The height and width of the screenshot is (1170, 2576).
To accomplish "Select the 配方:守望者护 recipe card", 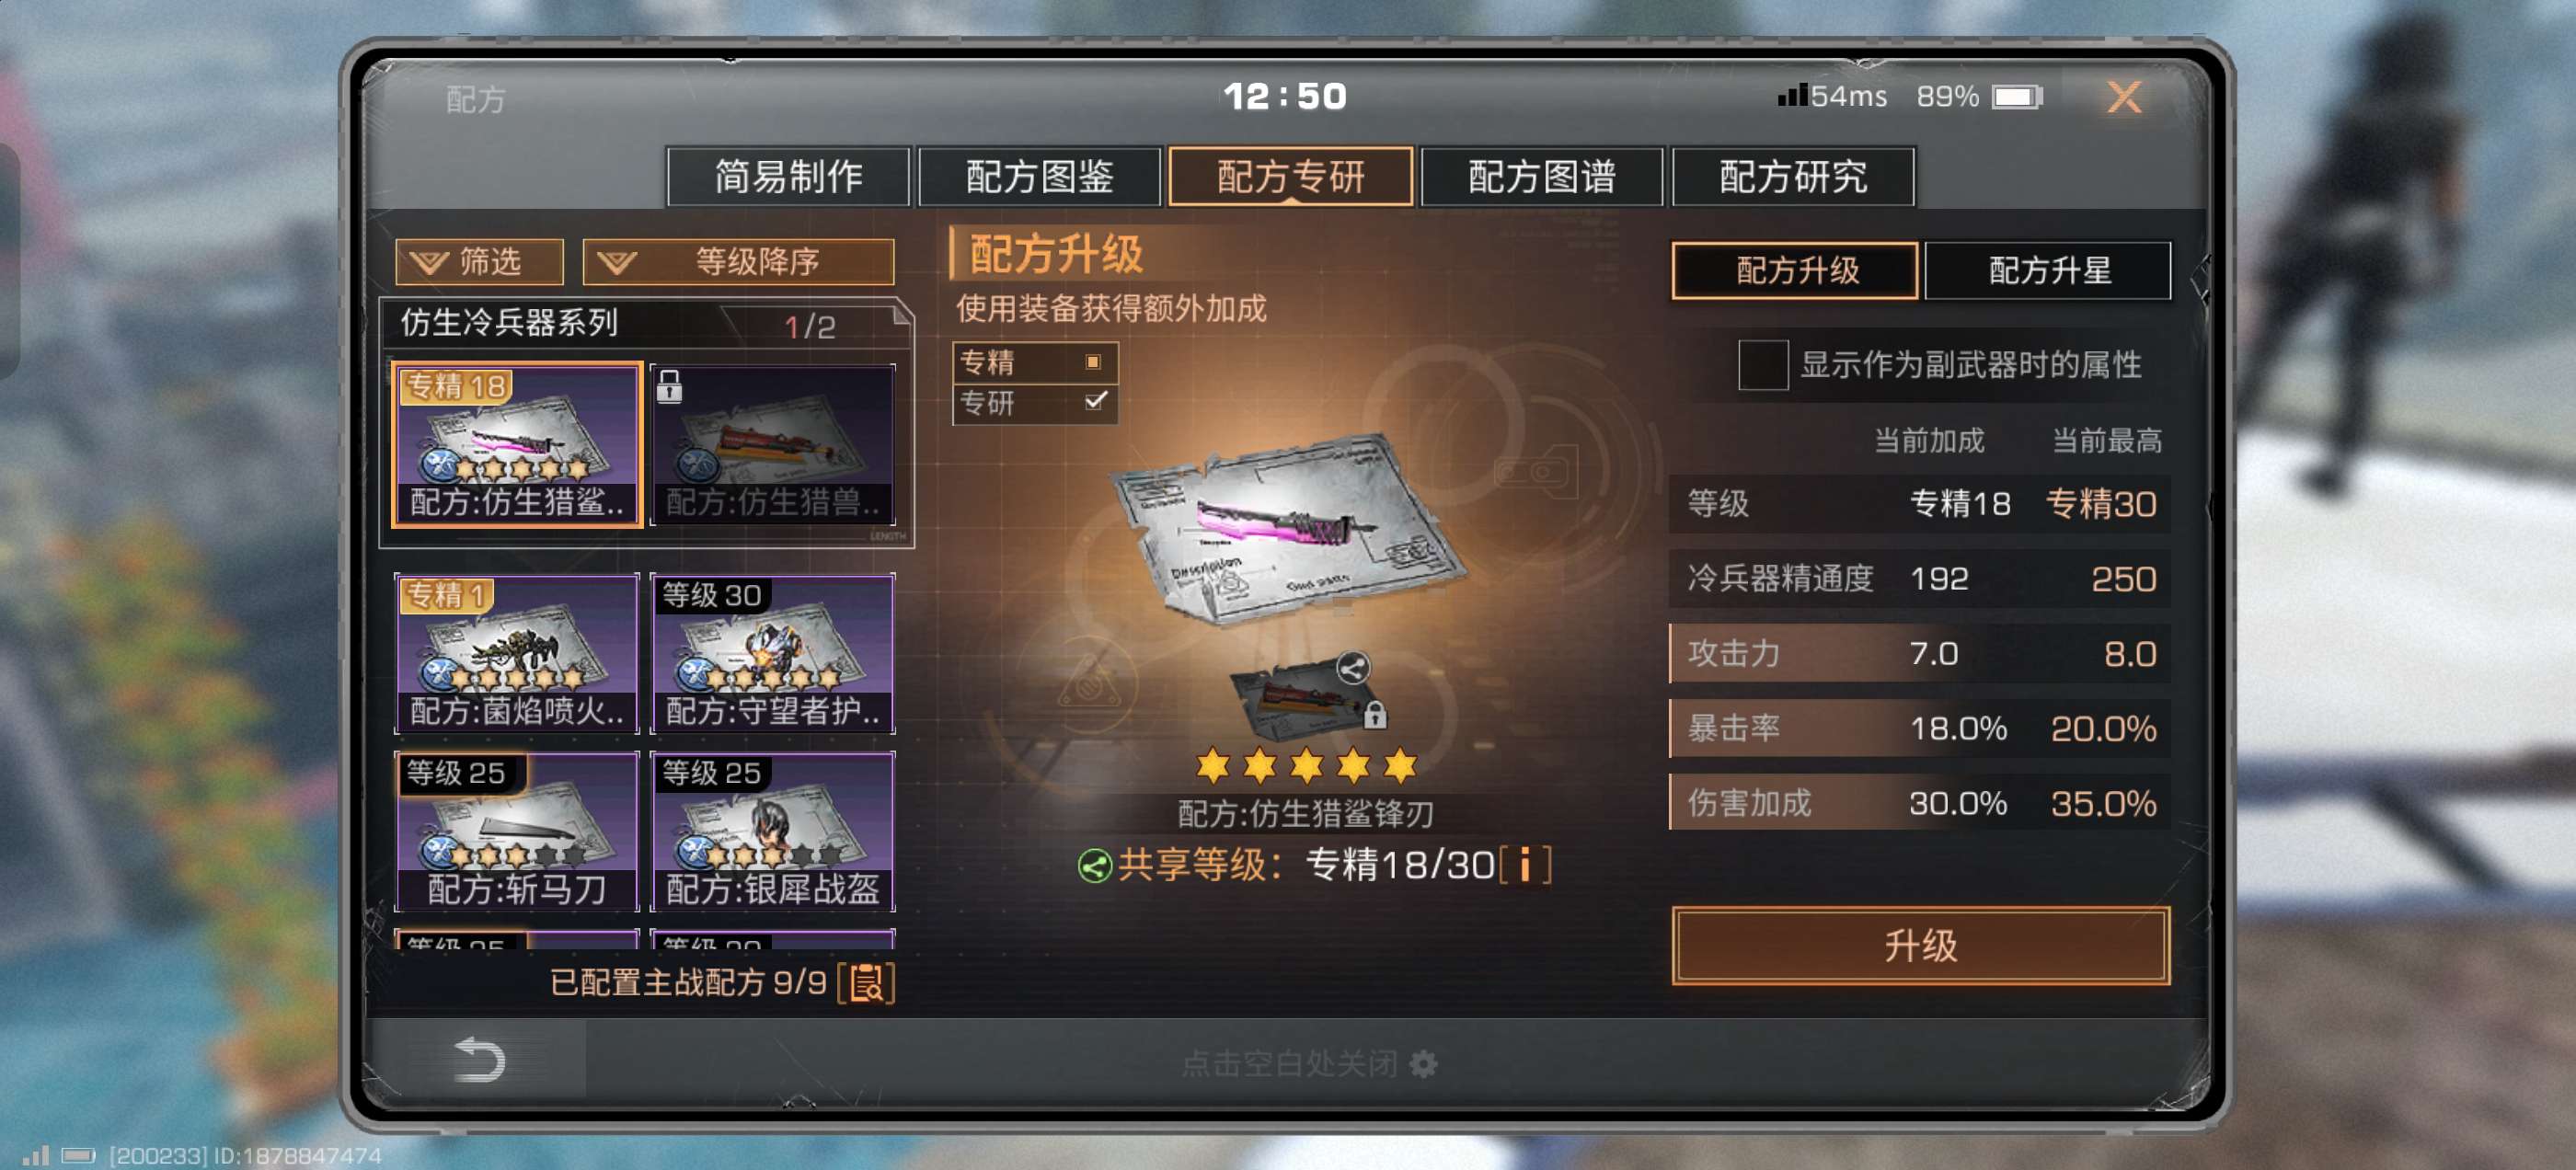I will click(x=772, y=653).
